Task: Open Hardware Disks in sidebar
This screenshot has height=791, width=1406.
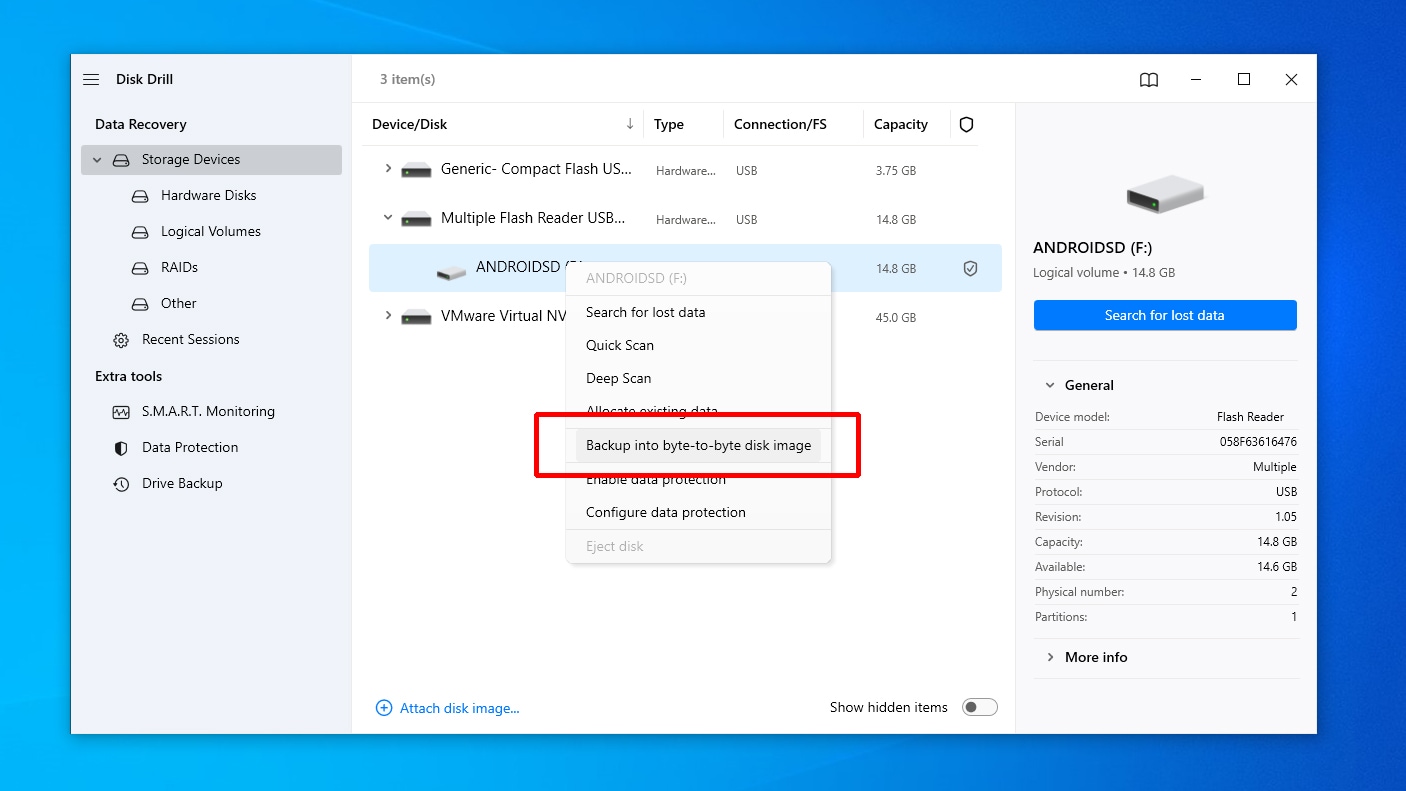Action: pos(209,196)
